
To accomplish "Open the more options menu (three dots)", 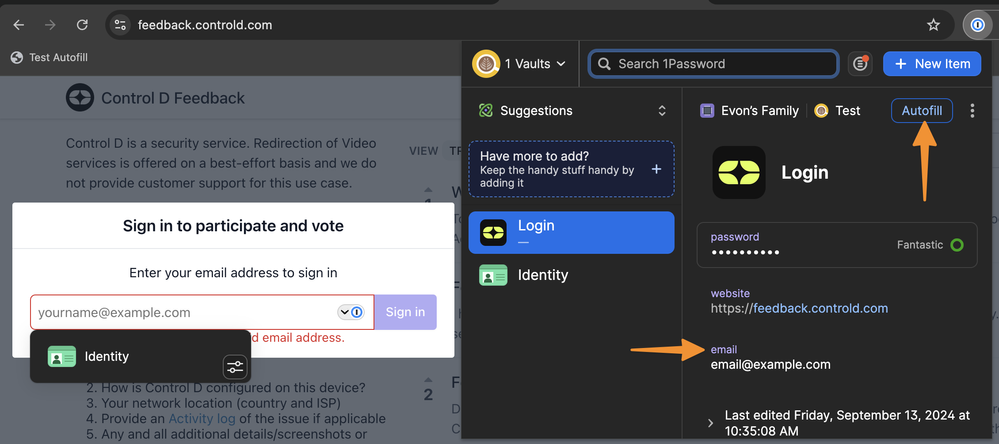I will point(972,111).
